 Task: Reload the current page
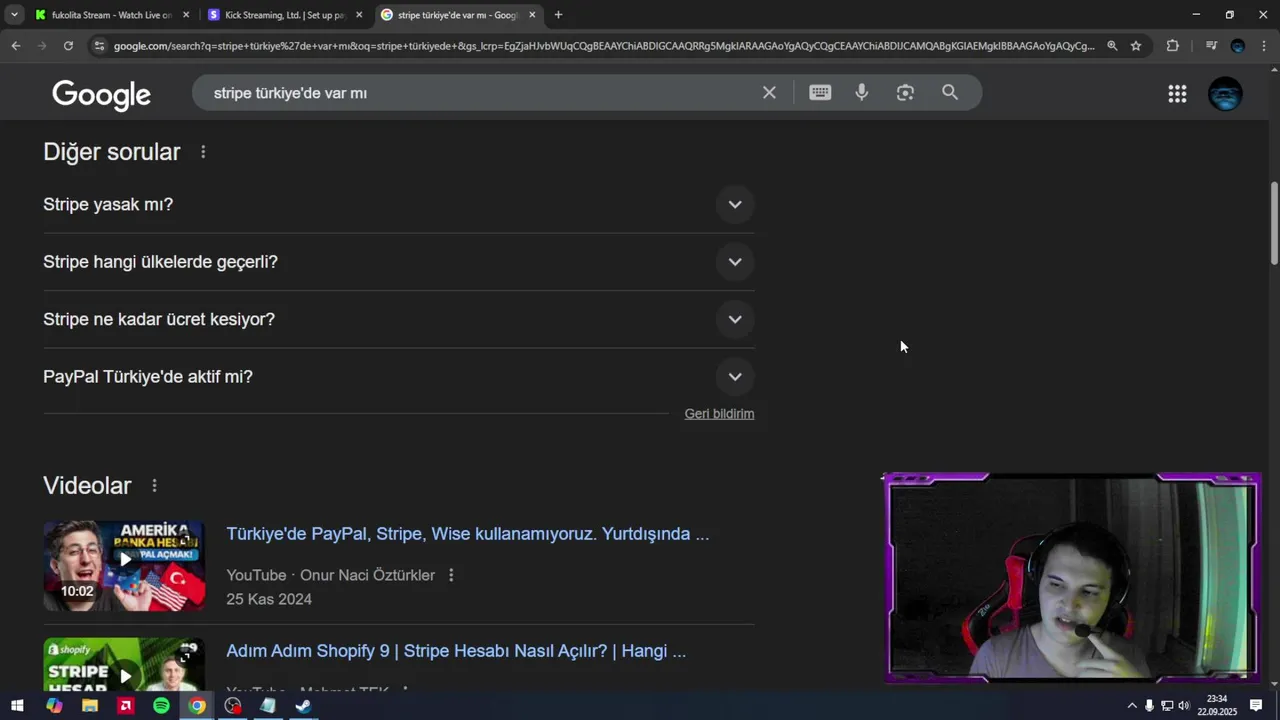point(68,46)
